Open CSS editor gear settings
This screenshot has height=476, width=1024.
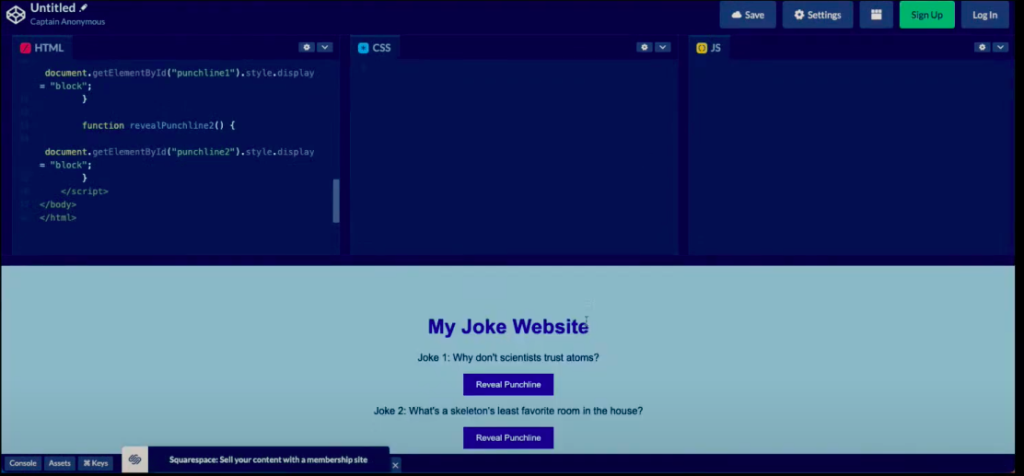645,47
